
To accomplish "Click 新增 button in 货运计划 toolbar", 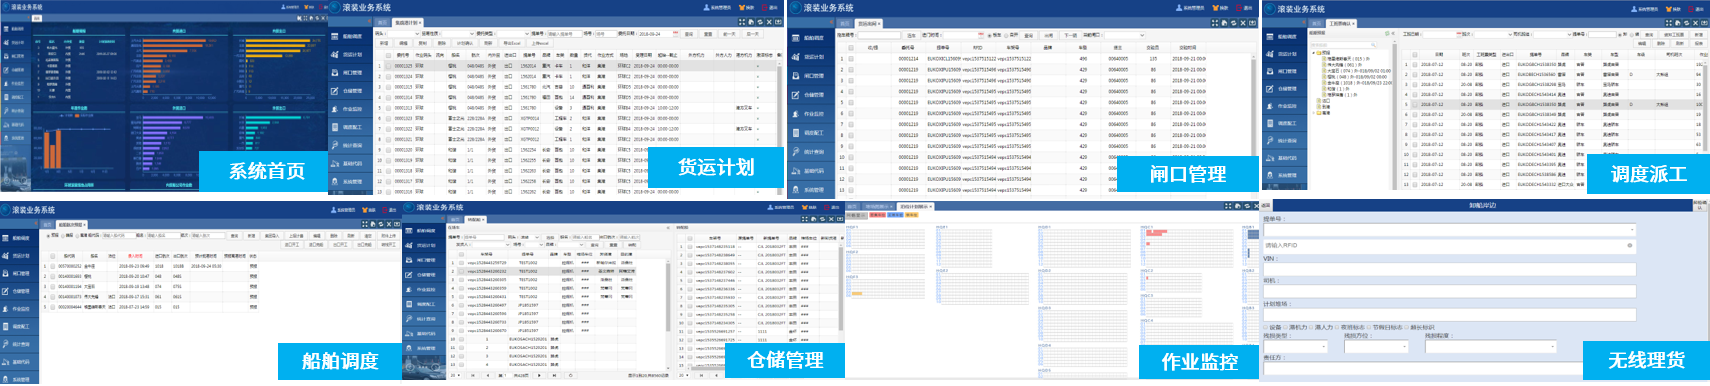I will pos(384,43).
